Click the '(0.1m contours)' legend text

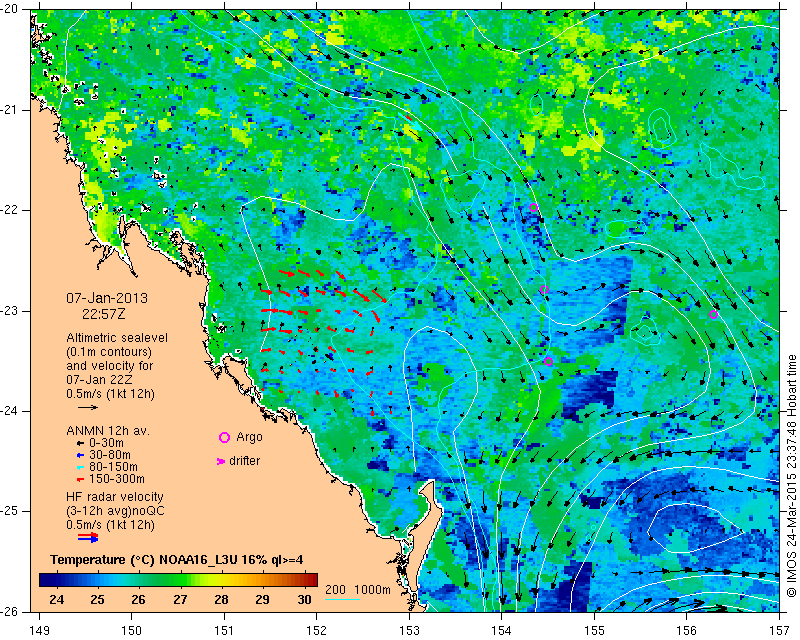click(109, 352)
